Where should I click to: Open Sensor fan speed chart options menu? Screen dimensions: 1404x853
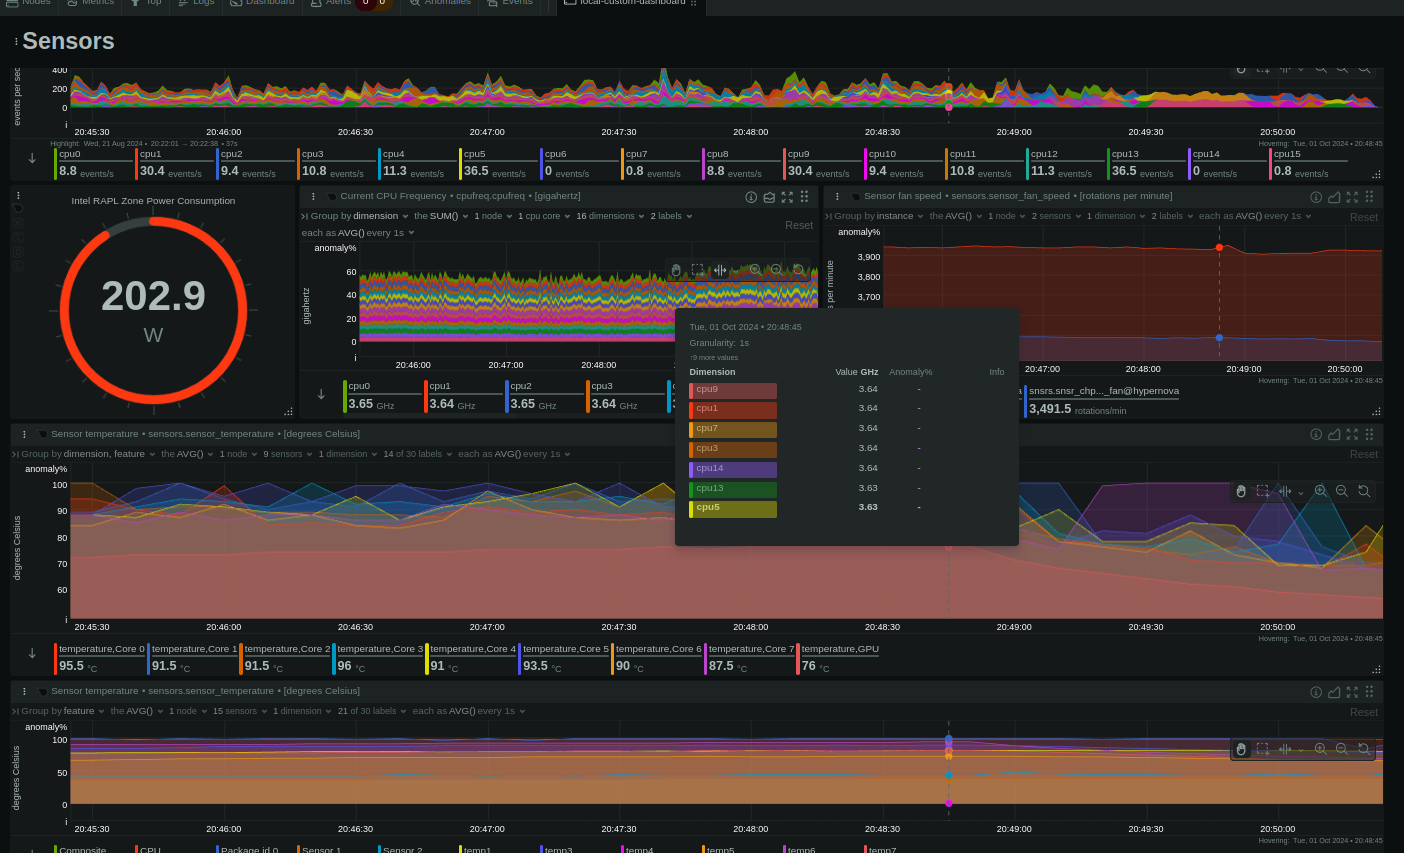(837, 197)
